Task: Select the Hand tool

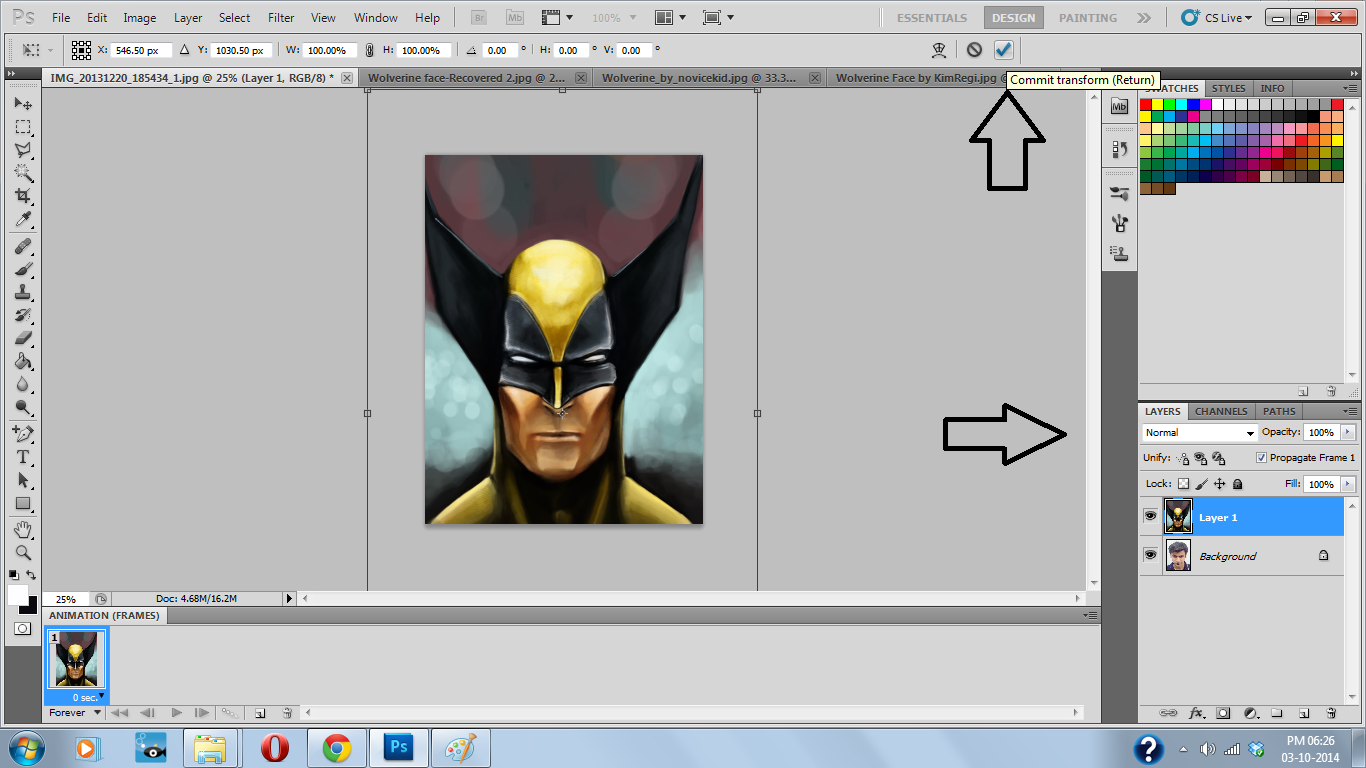Action: (x=22, y=528)
